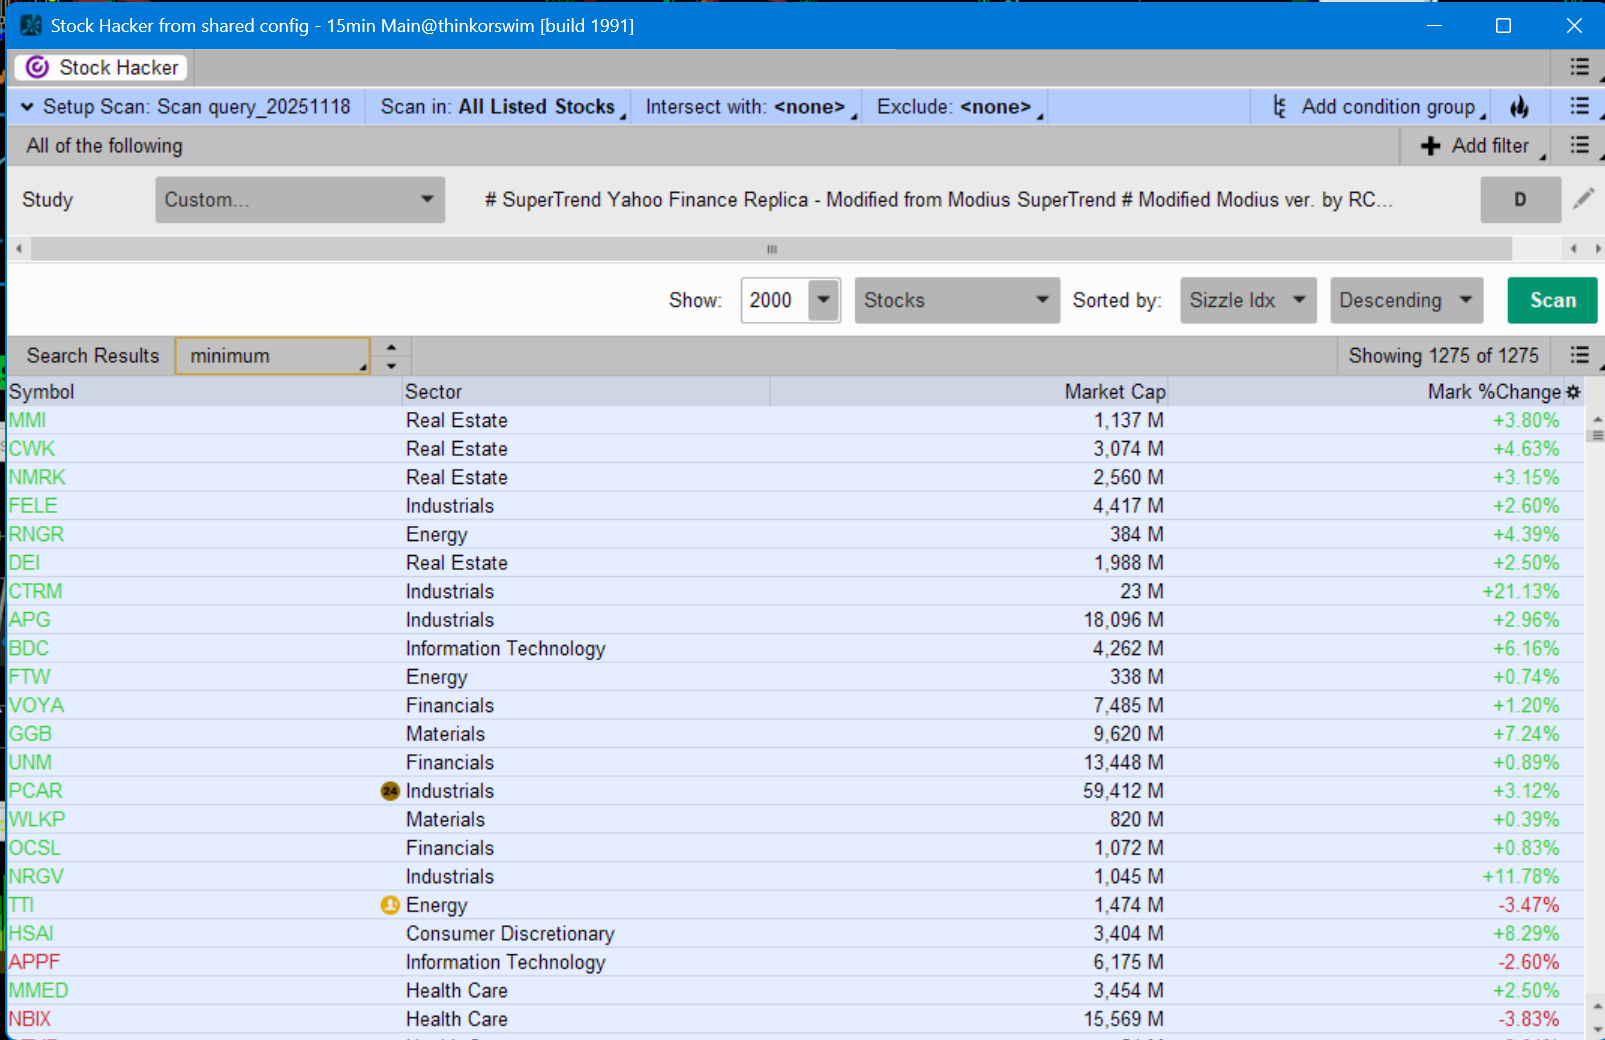Click the results vertical scrollbar thumb

pos(1597,435)
